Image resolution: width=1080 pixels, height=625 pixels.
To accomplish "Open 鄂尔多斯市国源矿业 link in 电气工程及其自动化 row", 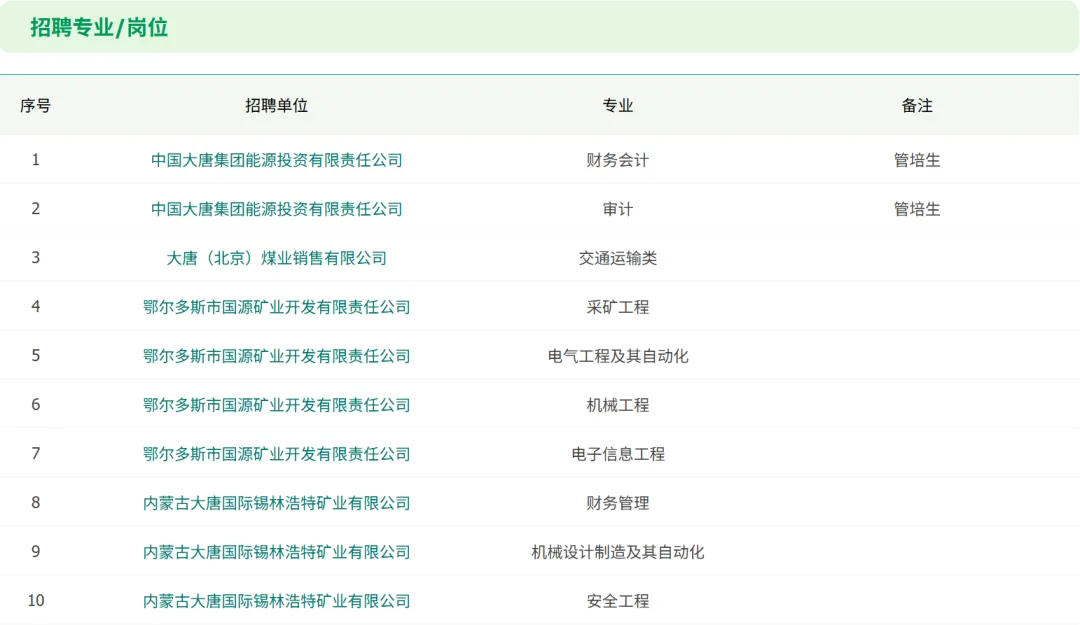I will click(x=276, y=356).
